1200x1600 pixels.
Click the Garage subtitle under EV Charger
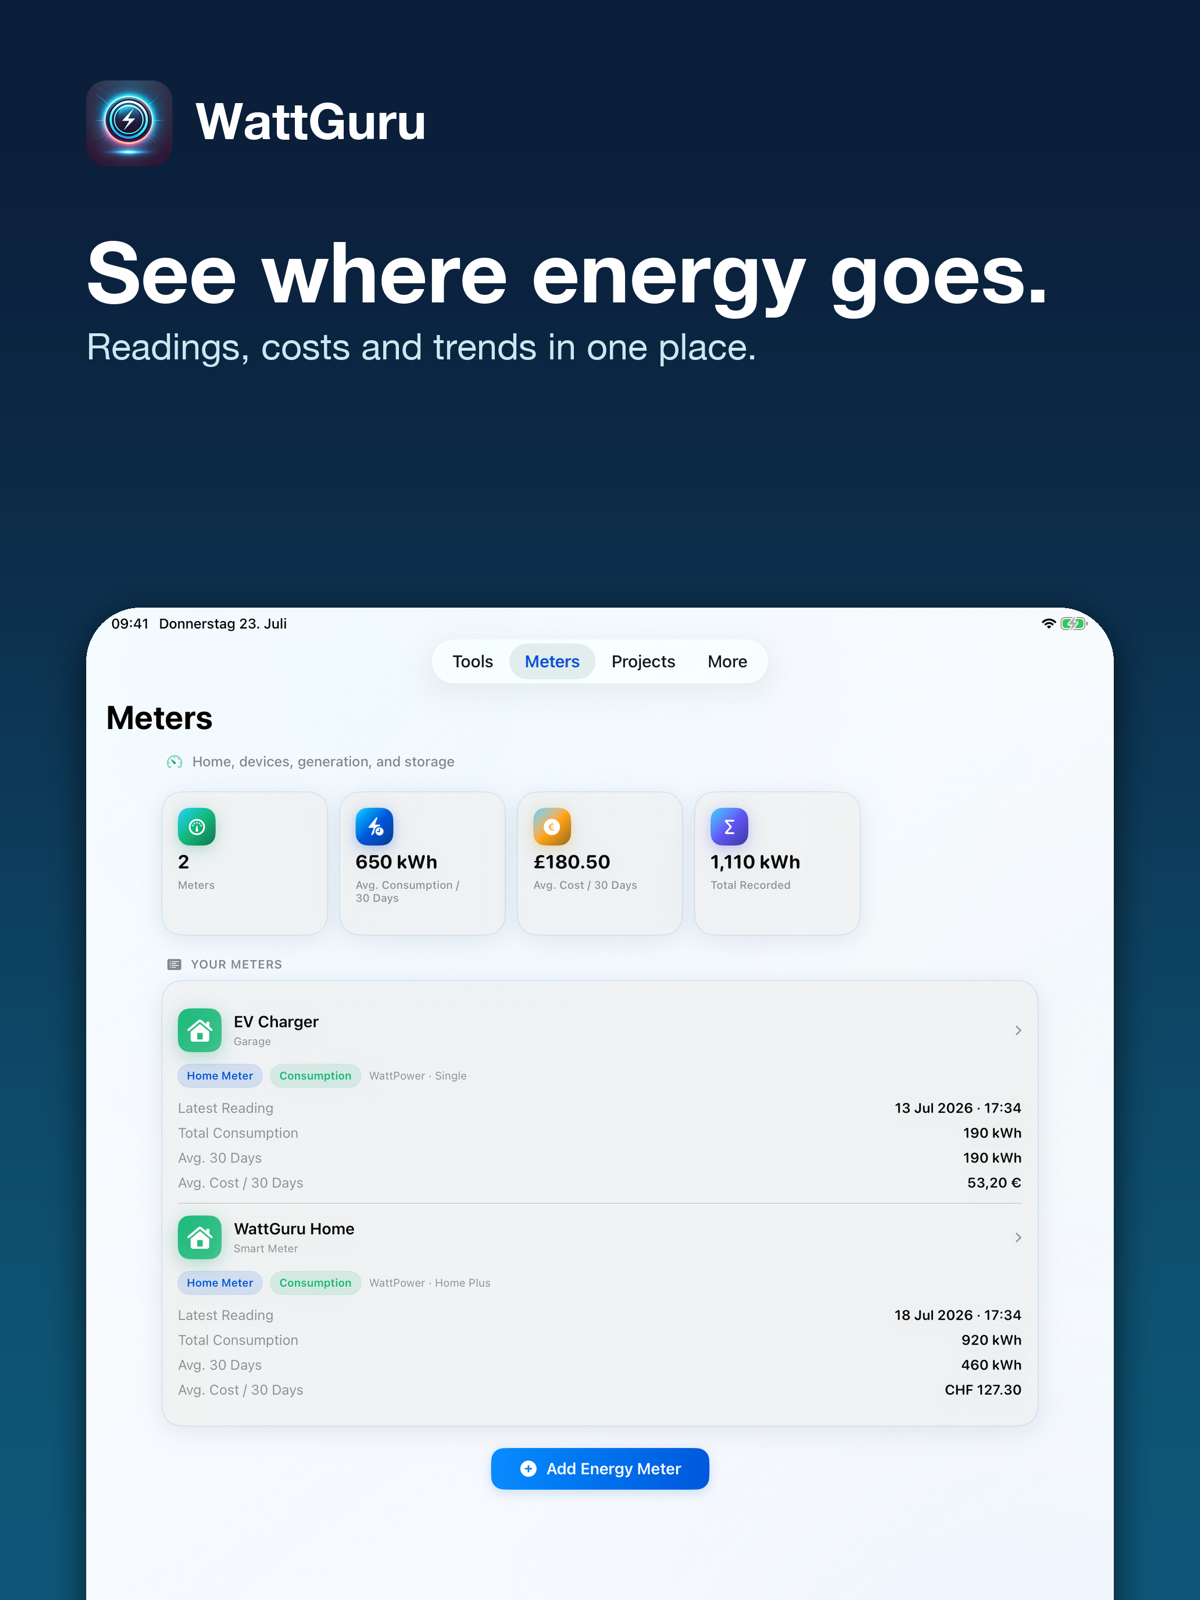(x=252, y=1042)
